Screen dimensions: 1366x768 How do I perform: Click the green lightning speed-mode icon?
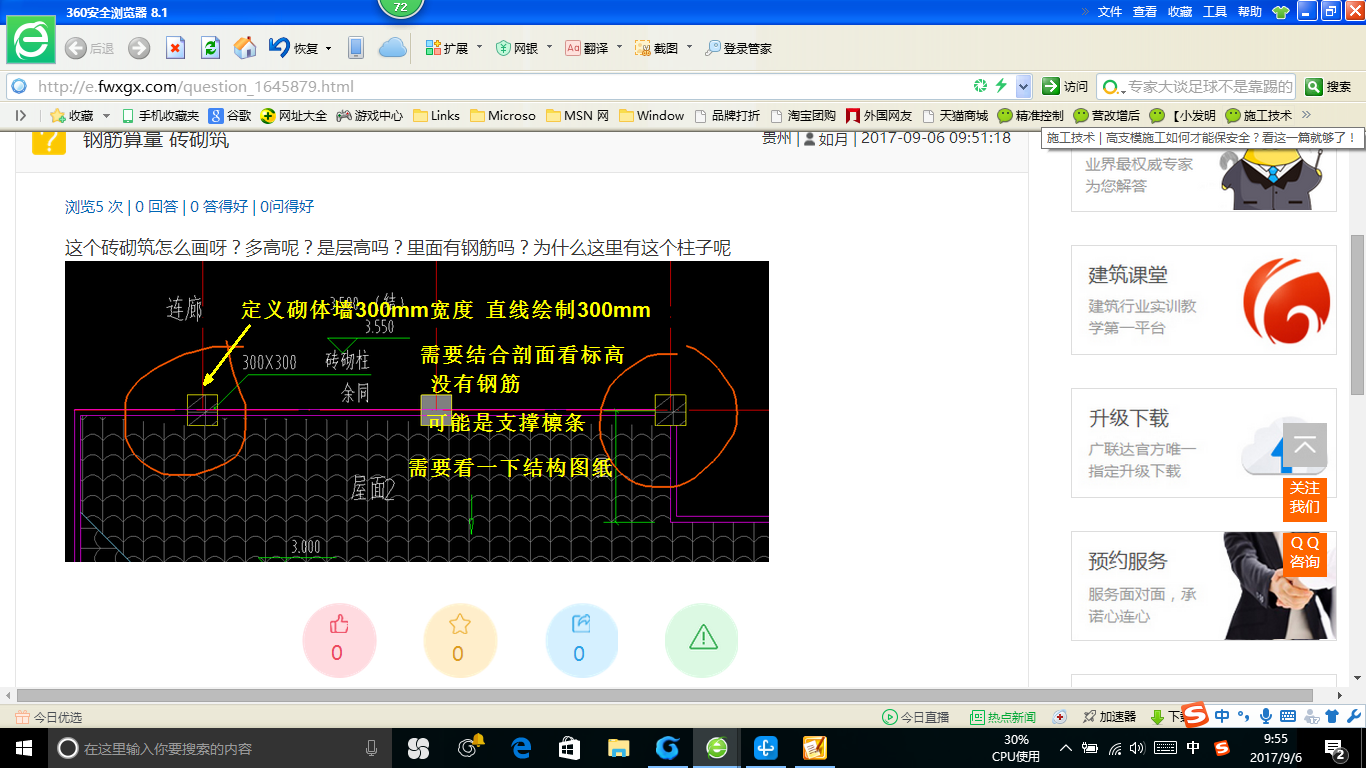(1001, 86)
